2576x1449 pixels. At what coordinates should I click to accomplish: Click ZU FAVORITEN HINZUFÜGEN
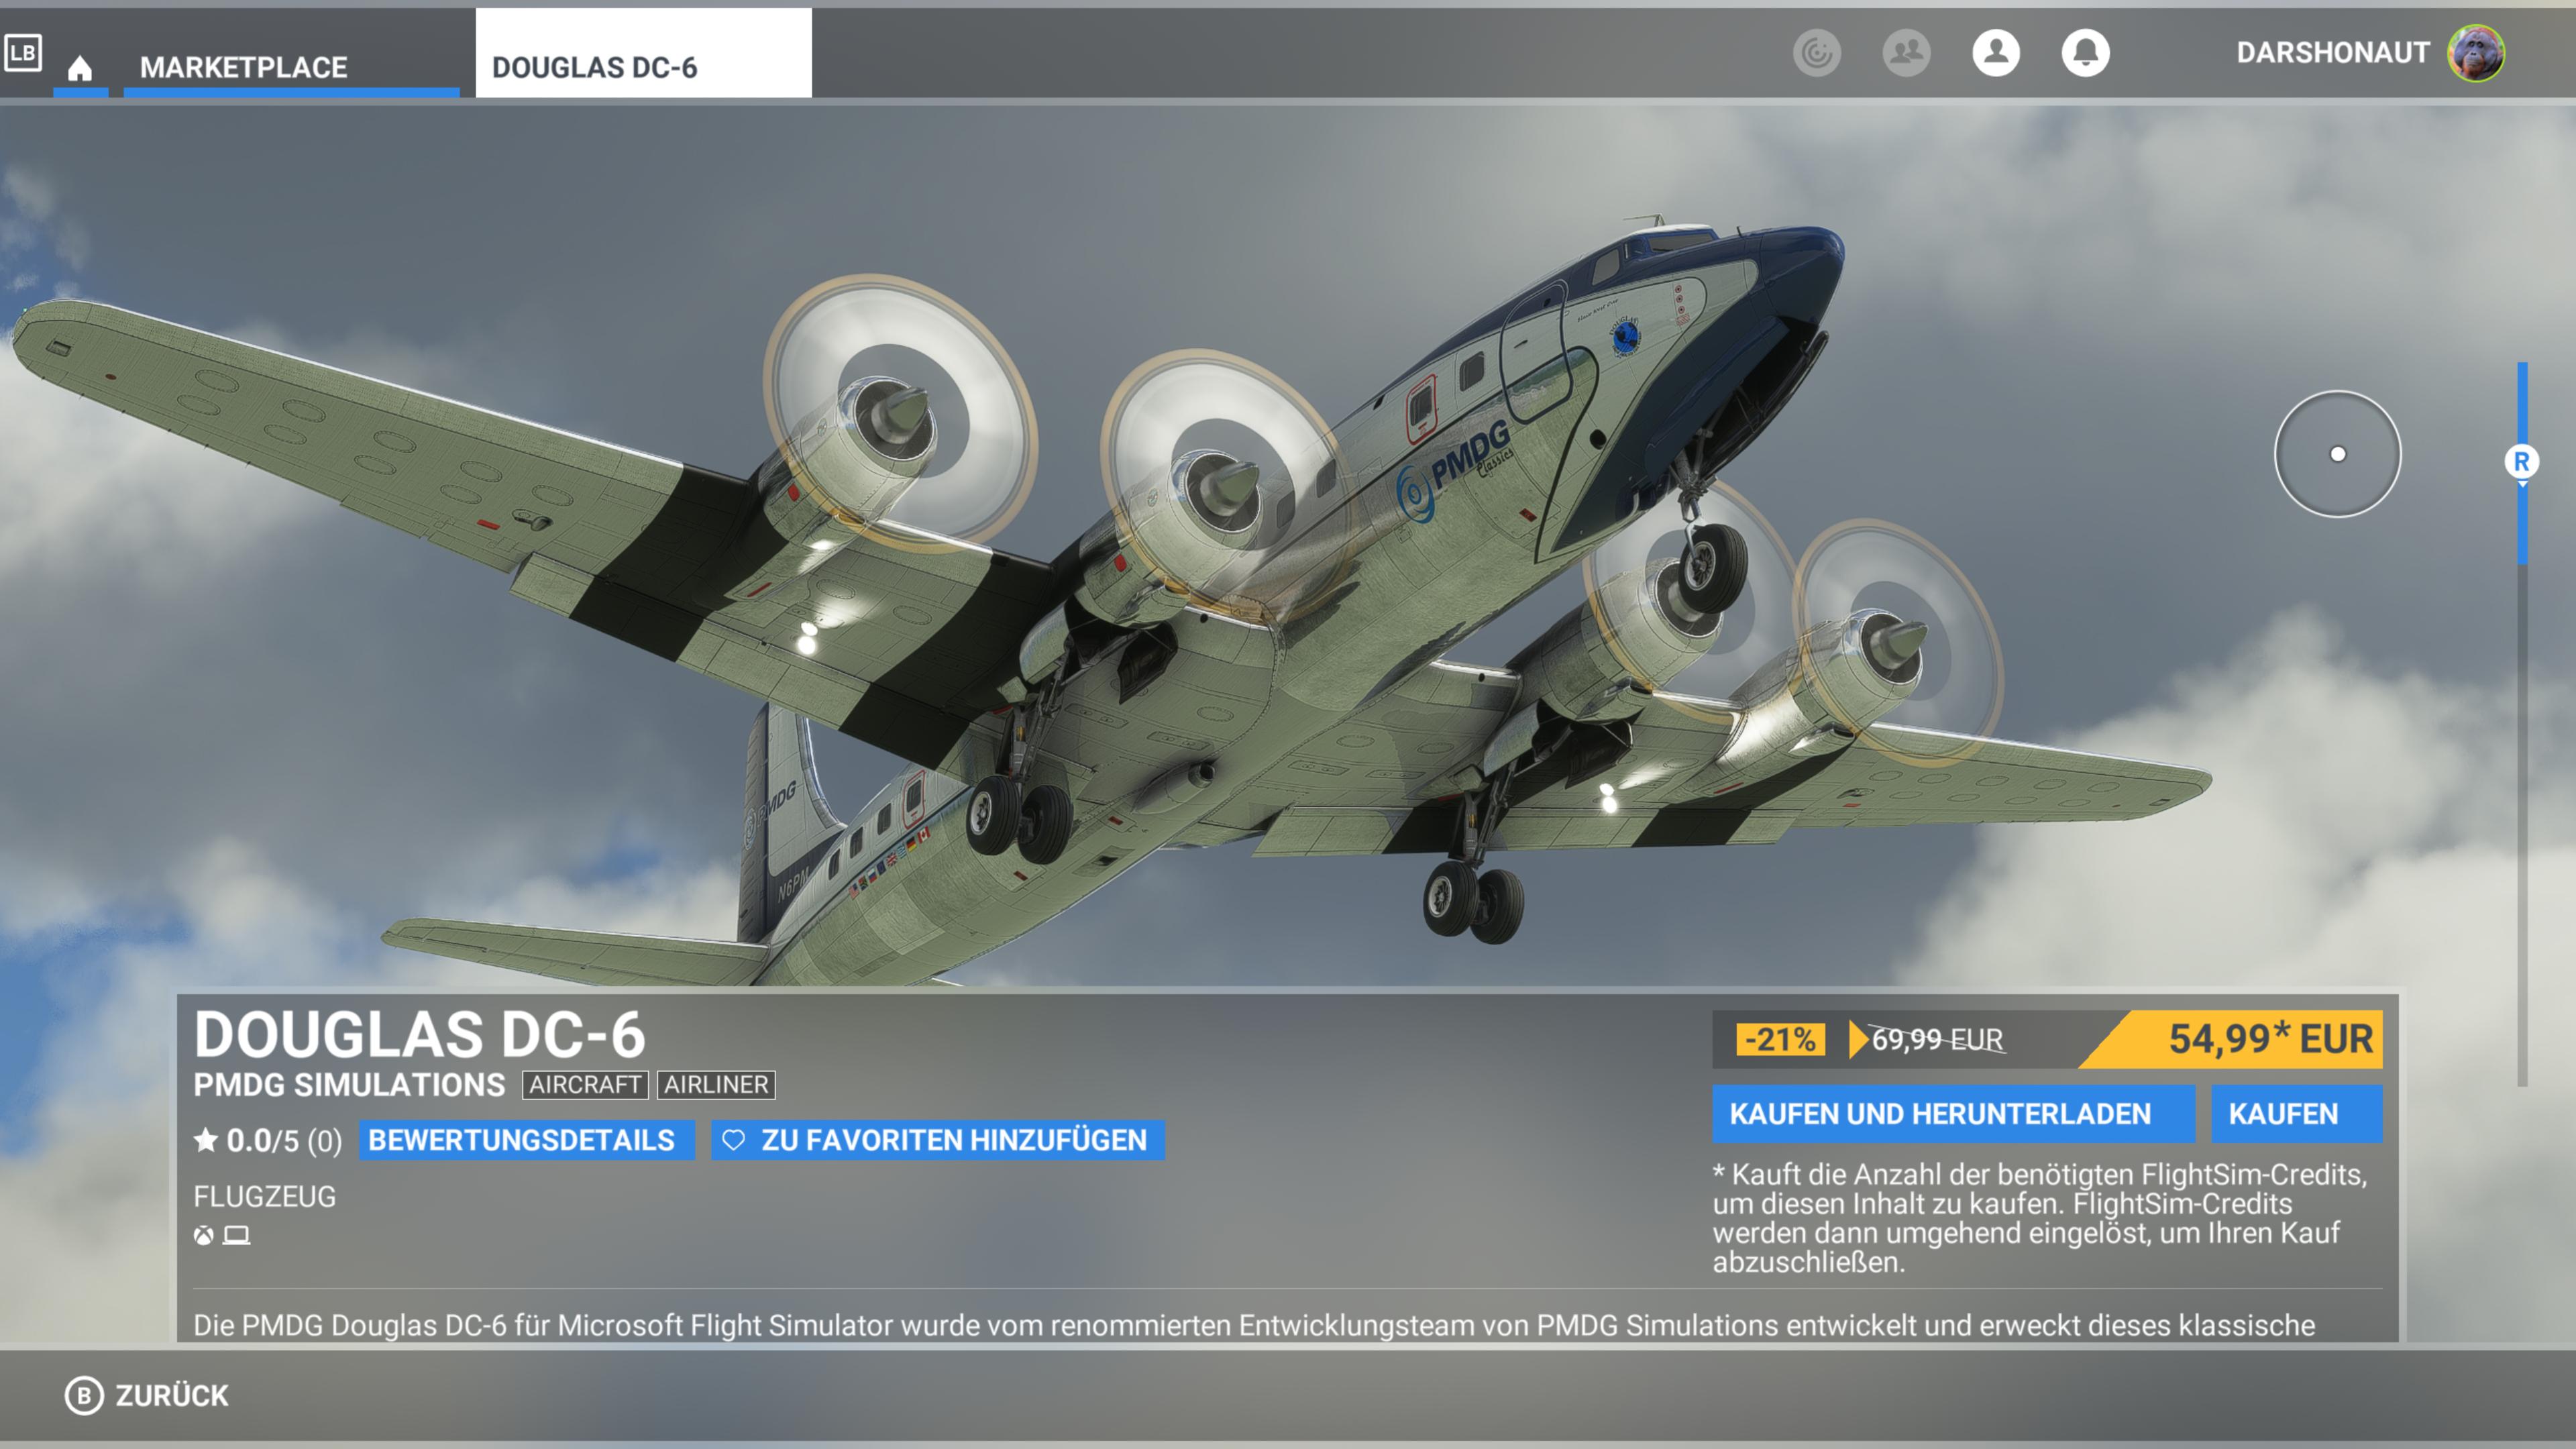click(938, 1140)
